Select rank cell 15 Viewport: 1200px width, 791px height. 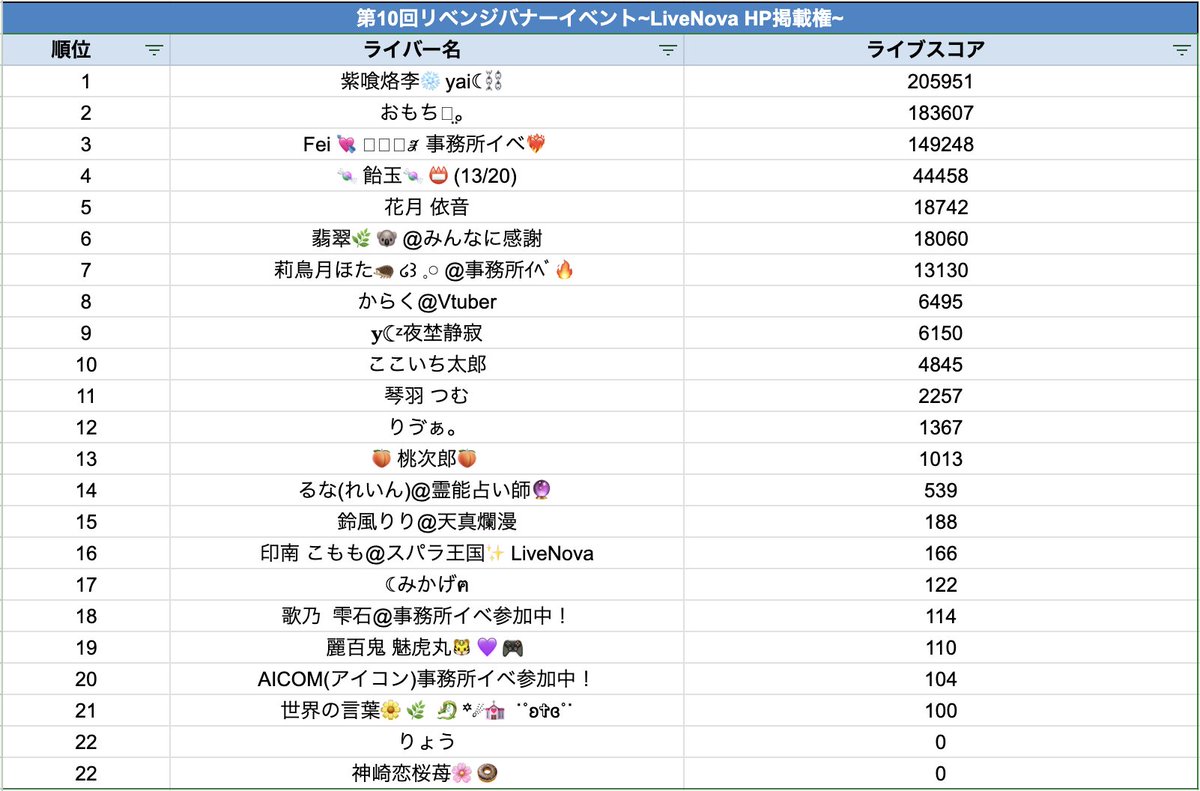click(x=86, y=523)
